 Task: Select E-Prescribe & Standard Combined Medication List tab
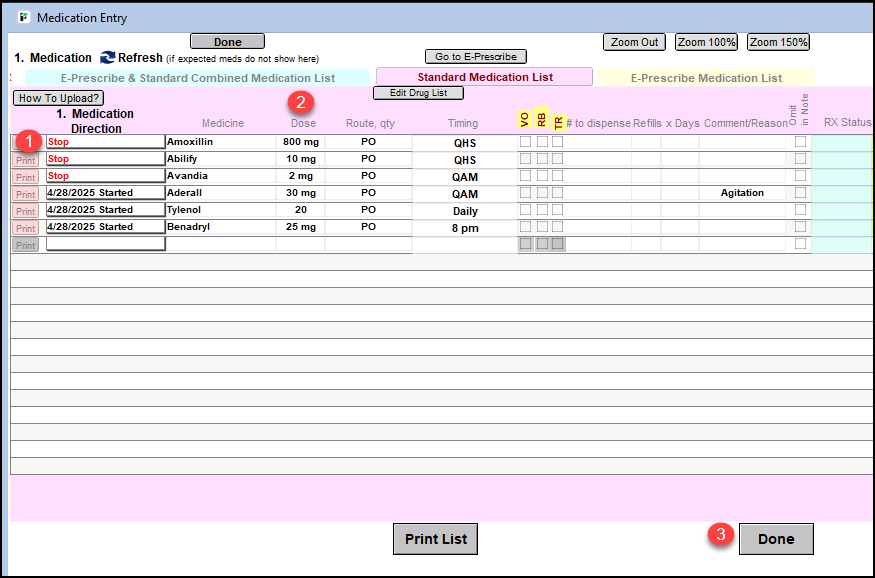tap(197, 77)
